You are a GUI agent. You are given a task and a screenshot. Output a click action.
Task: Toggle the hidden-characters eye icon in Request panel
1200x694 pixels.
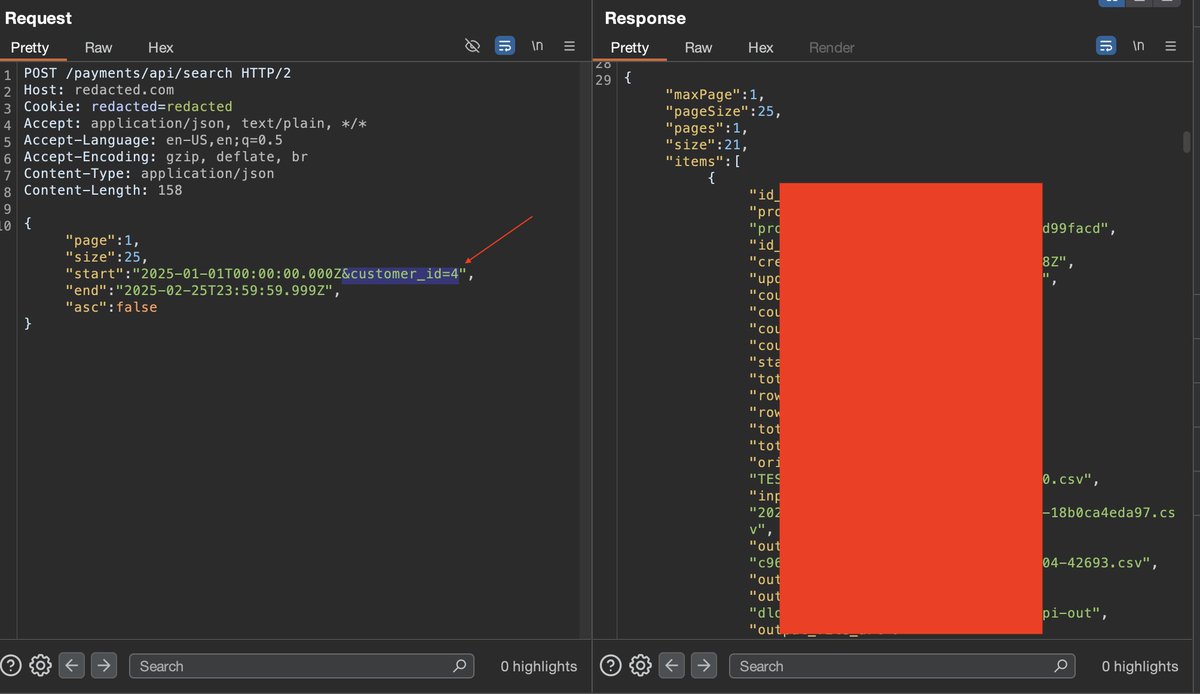[473, 46]
